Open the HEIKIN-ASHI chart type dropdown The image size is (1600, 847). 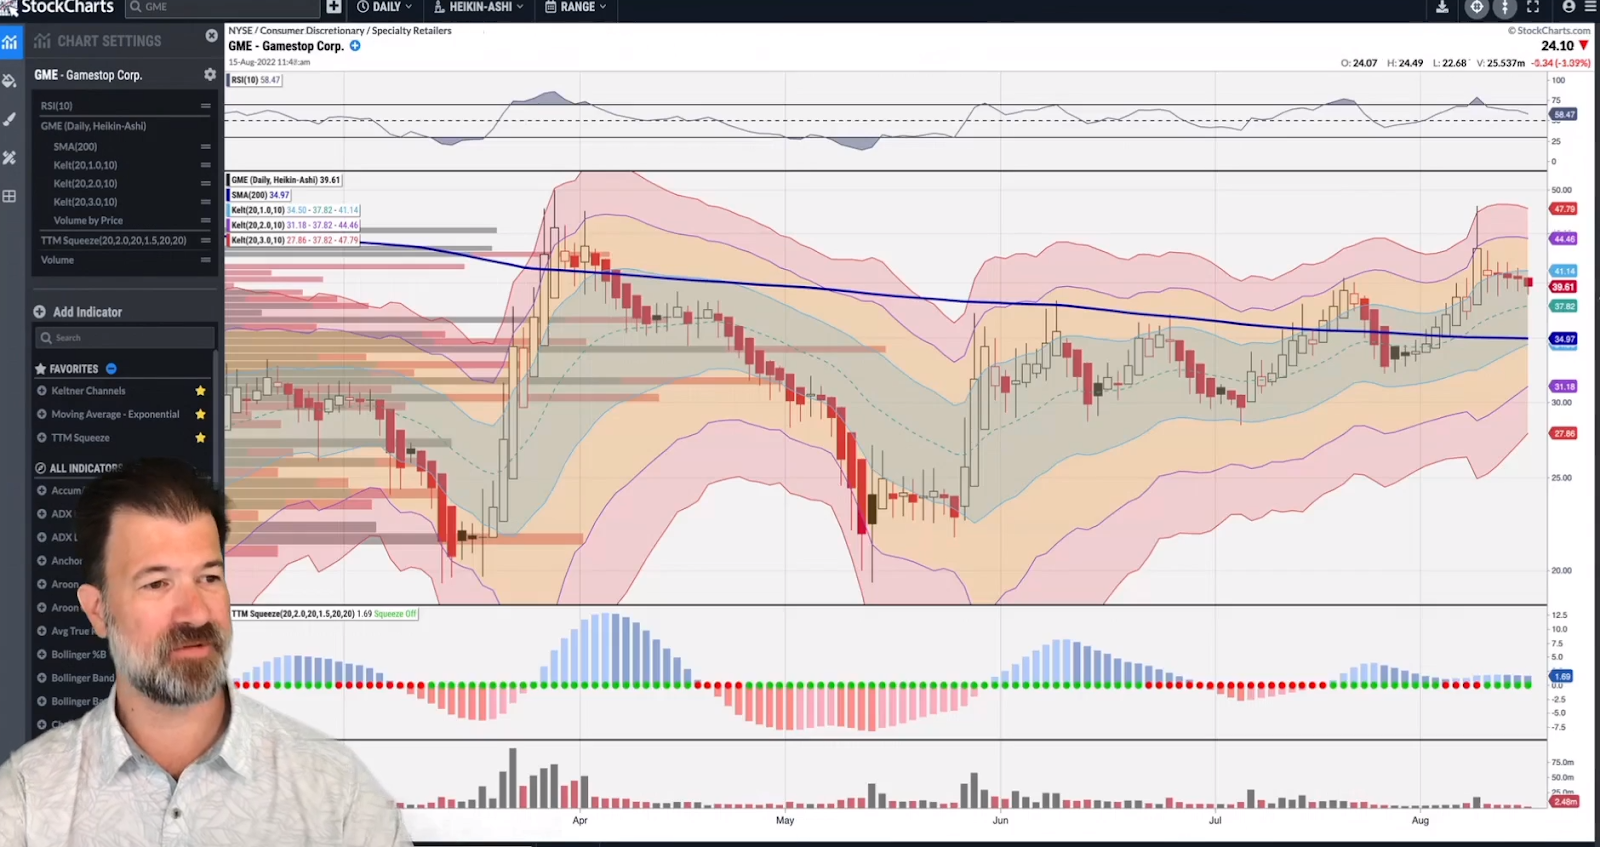click(x=479, y=7)
